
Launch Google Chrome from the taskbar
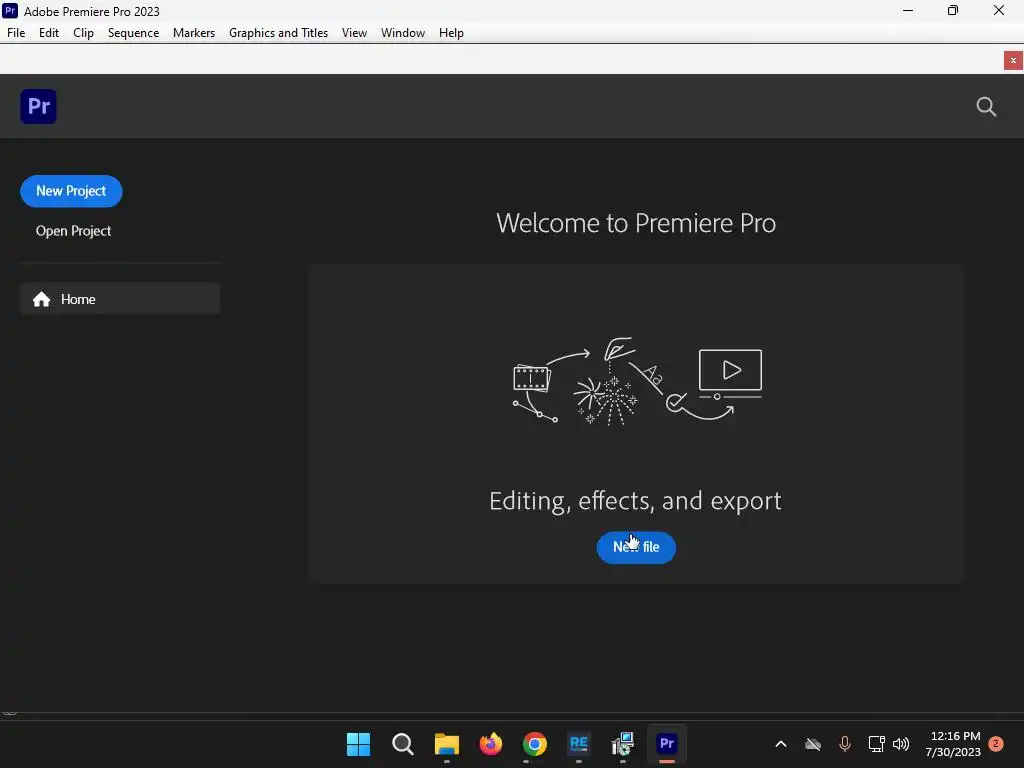535,744
